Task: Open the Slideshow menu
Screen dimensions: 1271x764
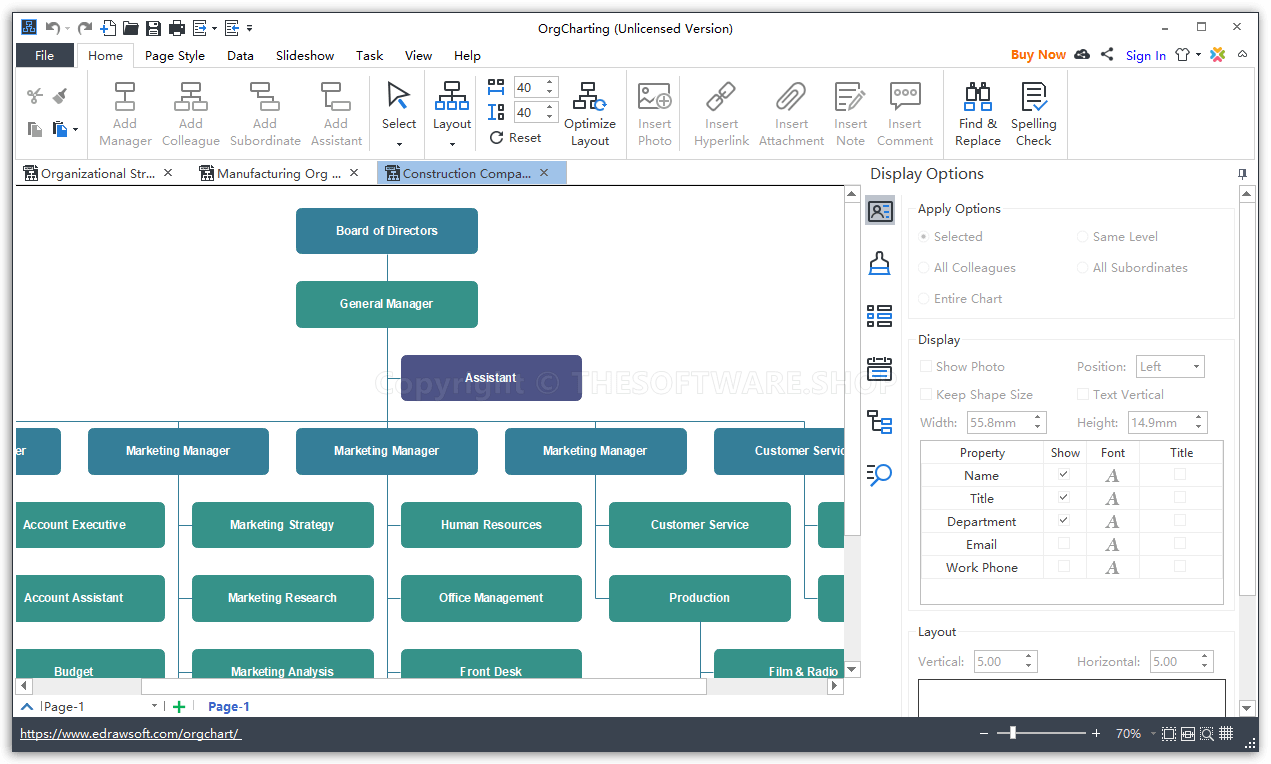Action: (x=304, y=55)
